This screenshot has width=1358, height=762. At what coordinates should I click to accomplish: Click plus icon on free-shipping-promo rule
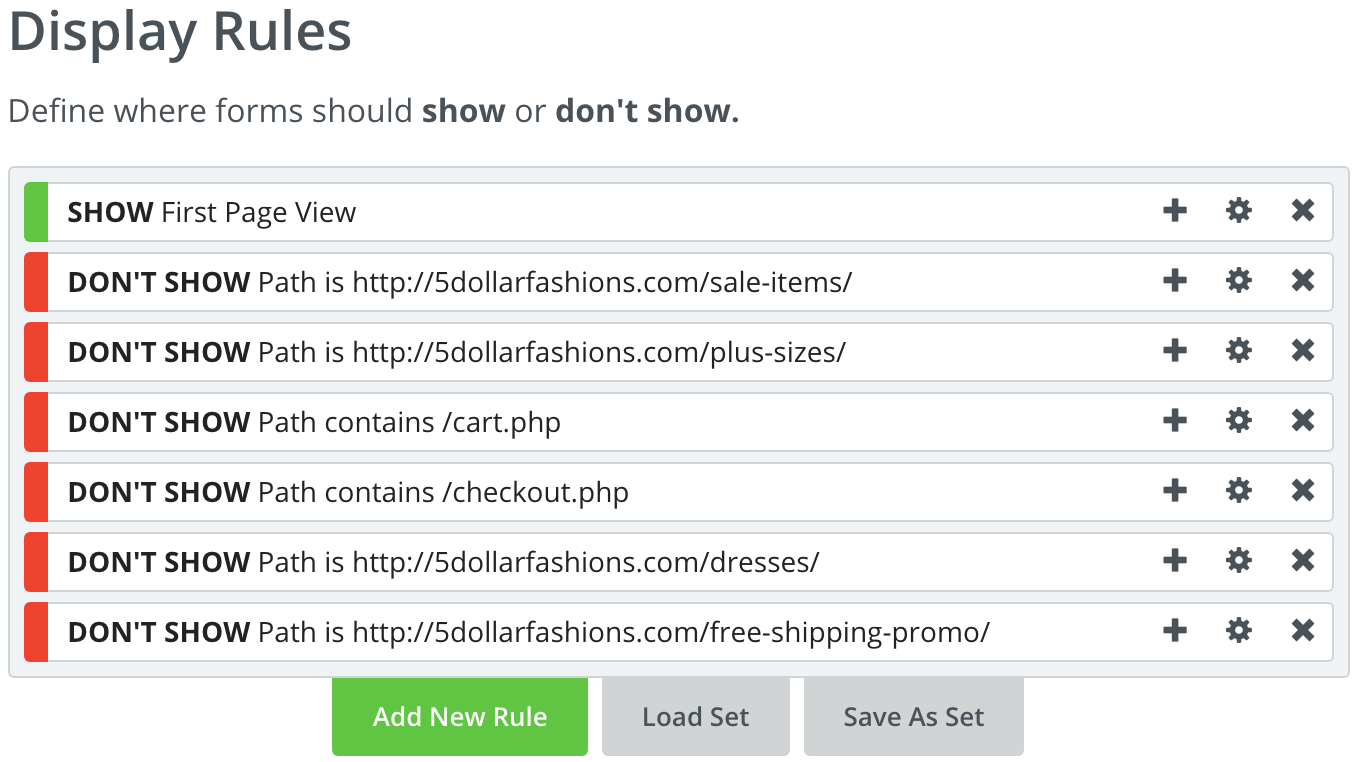point(1175,631)
